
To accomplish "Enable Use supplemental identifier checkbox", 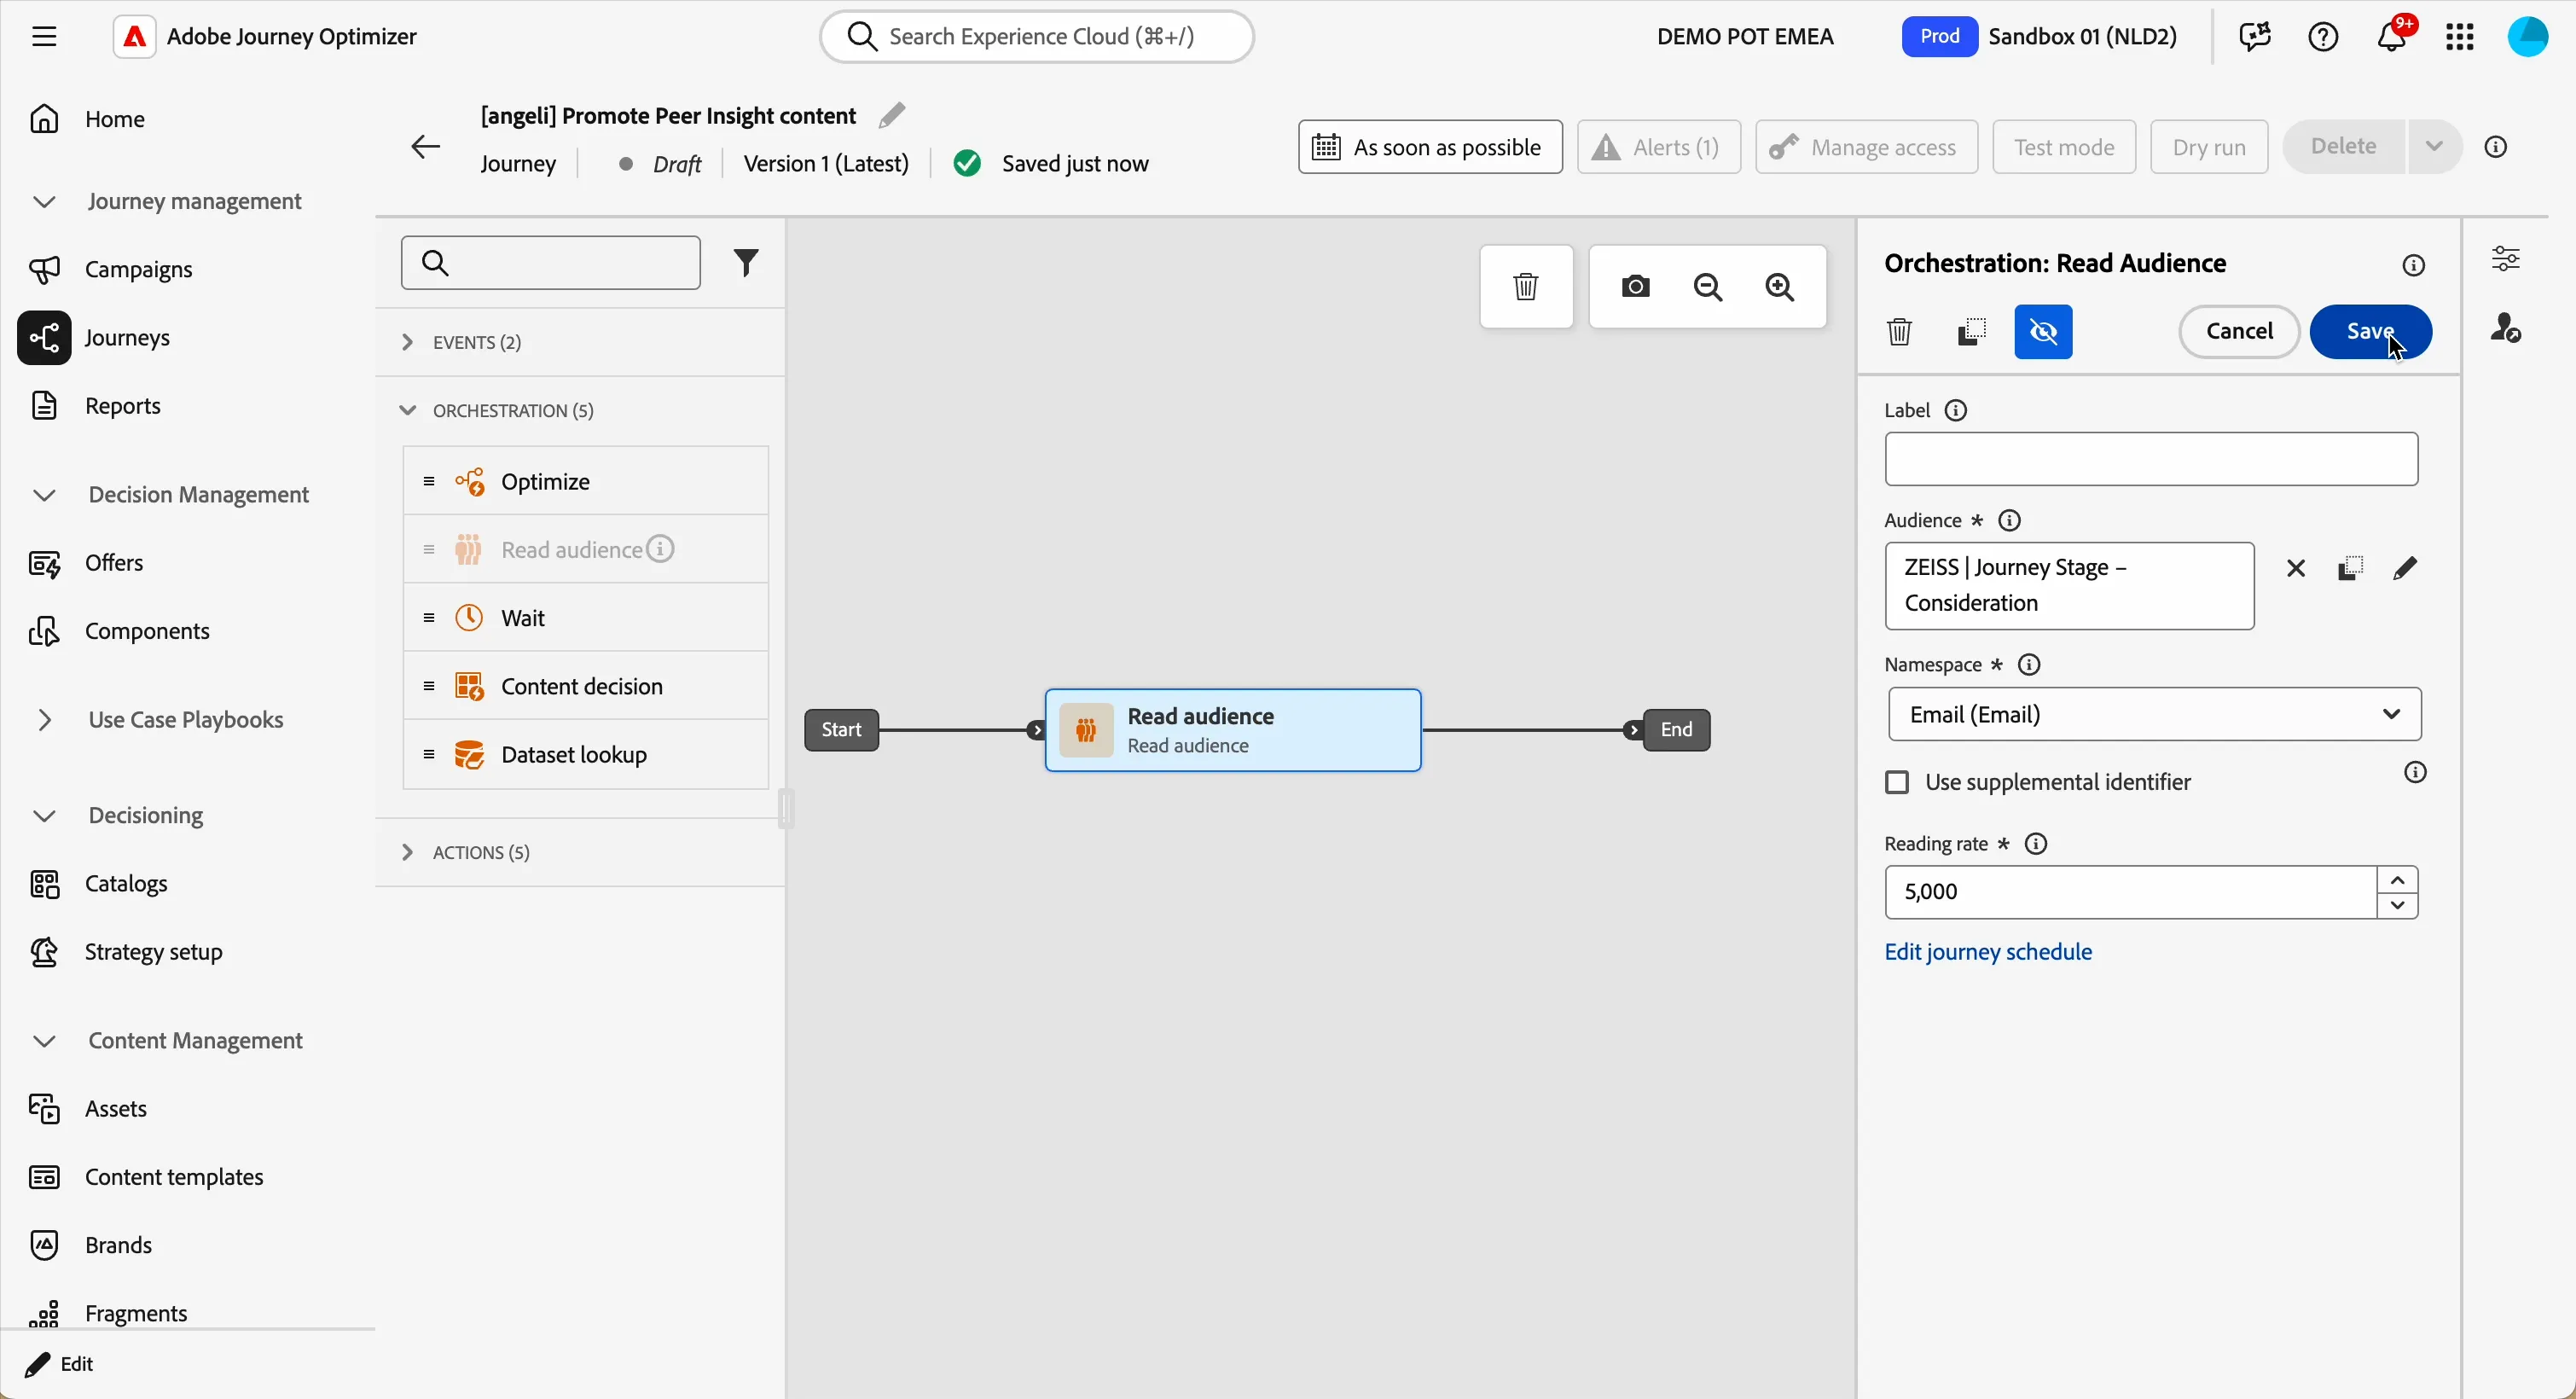I will [1897, 783].
